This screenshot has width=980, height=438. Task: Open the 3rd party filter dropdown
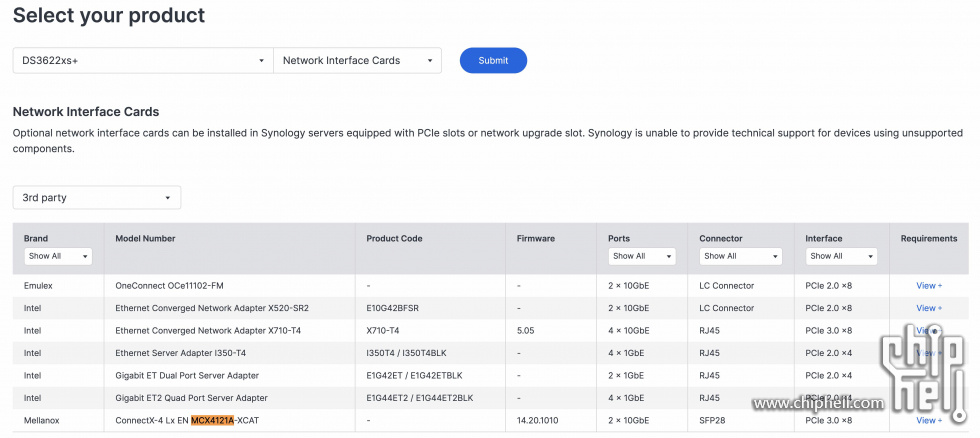(x=97, y=197)
